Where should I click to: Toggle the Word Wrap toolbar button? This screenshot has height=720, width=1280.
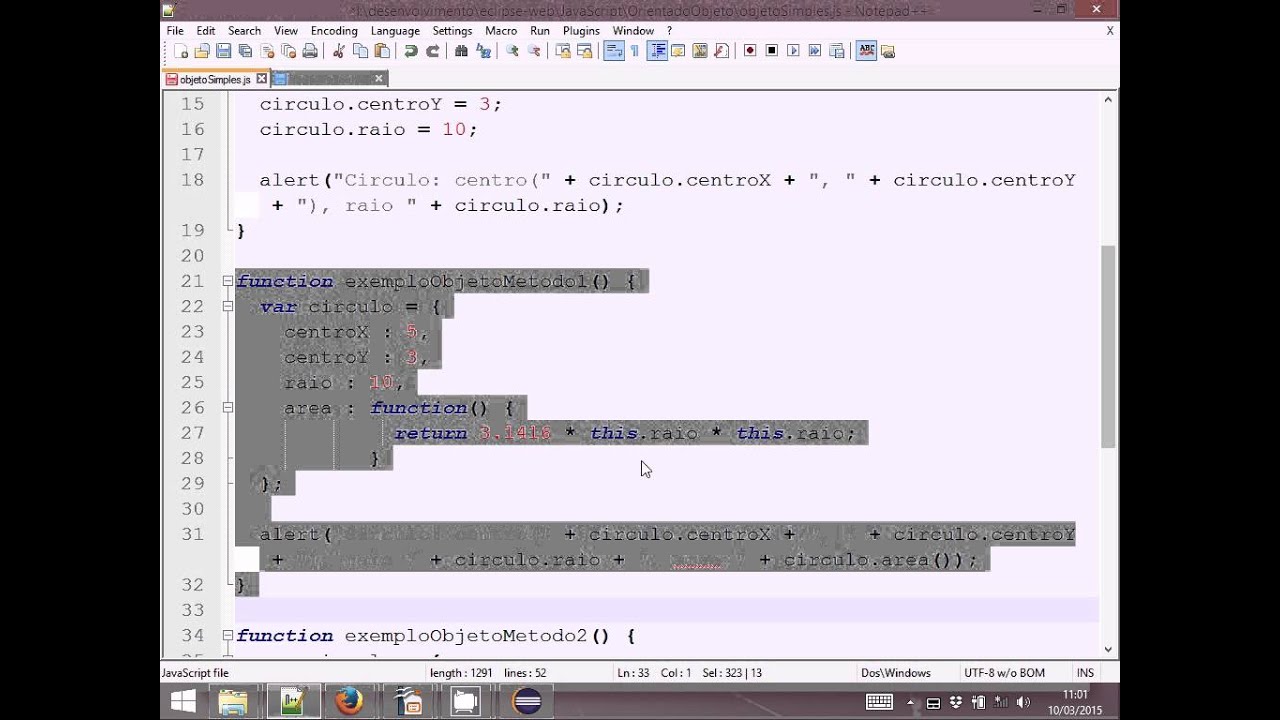point(615,51)
